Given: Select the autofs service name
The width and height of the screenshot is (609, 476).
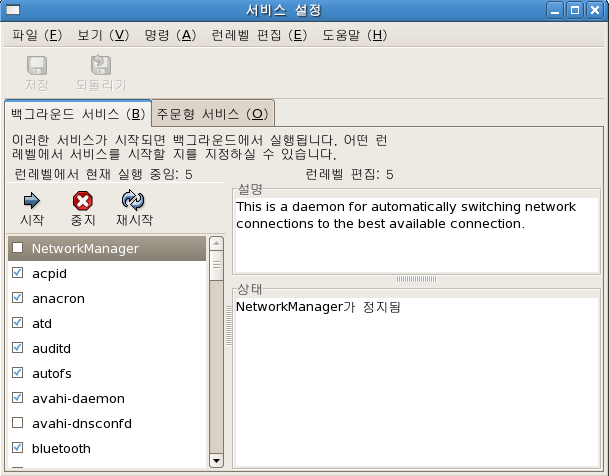Looking at the screenshot, I should [x=52, y=374].
